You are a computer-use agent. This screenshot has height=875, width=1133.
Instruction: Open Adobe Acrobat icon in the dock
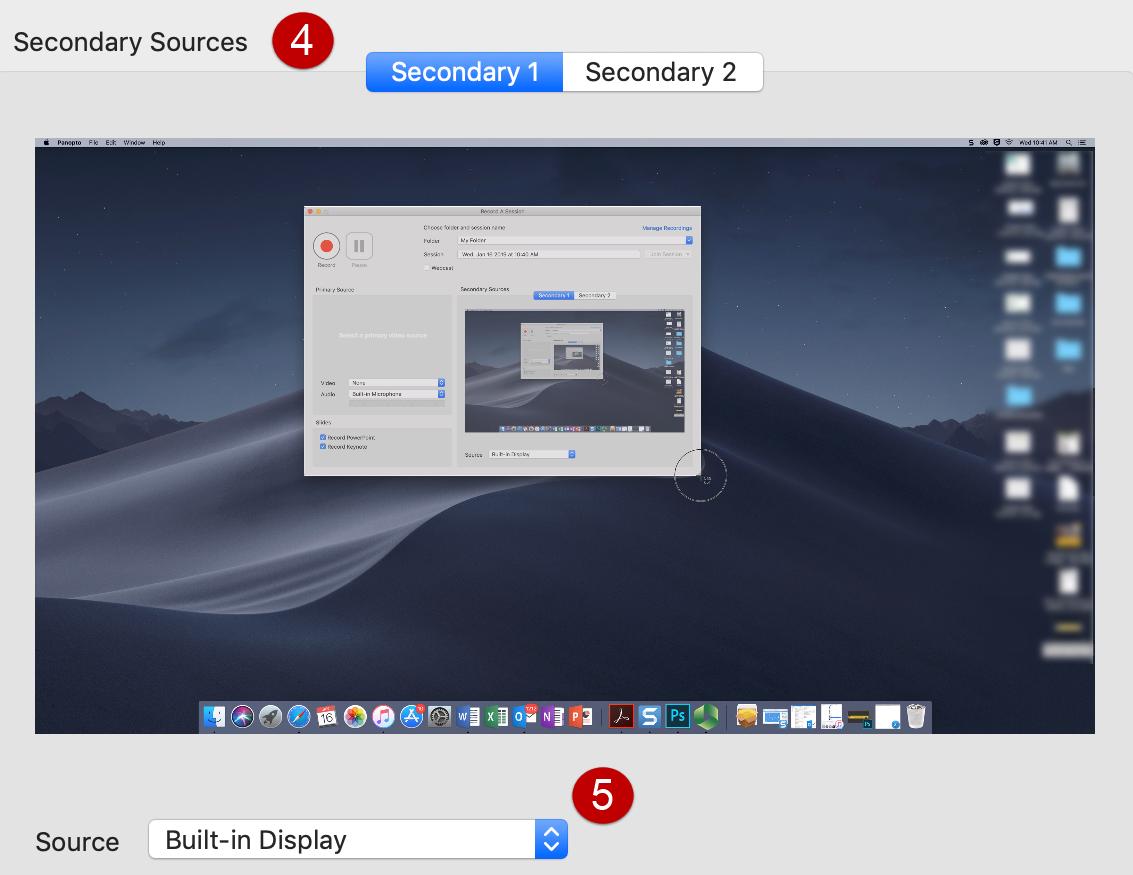pyautogui.click(x=621, y=717)
